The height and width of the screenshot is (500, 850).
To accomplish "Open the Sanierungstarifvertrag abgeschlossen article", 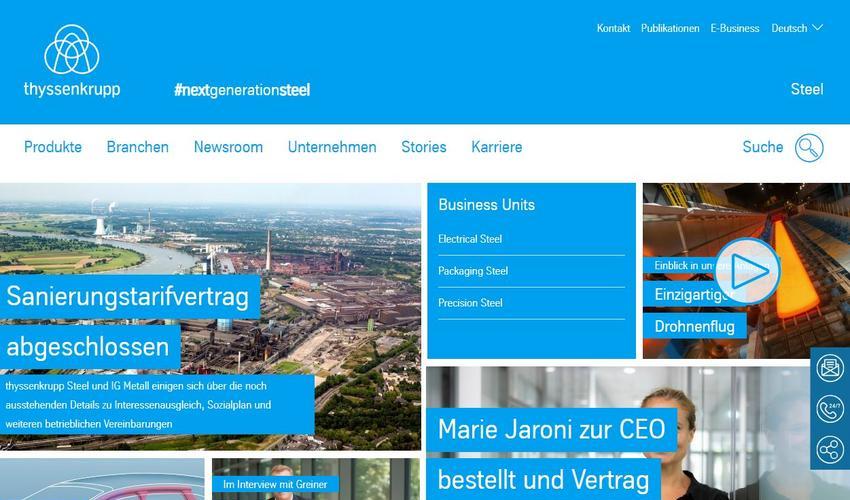I will pos(128,322).
